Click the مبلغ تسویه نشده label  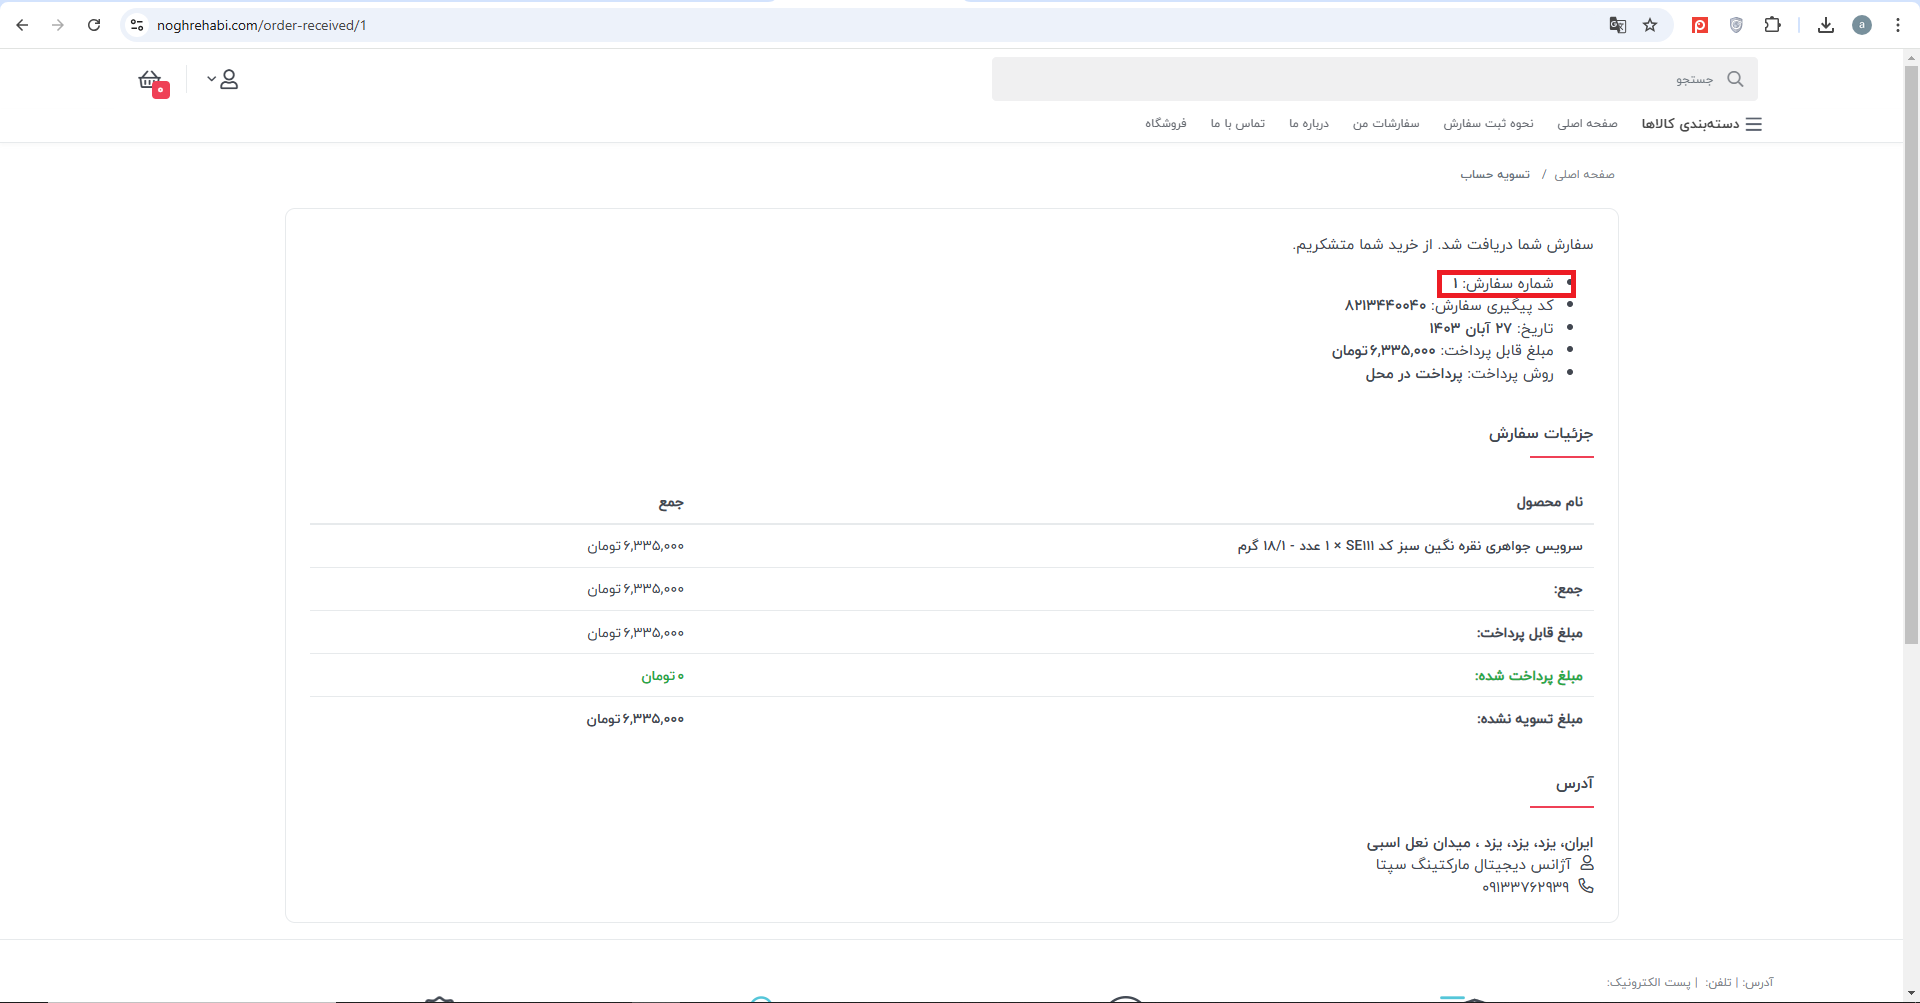click(x=1530, y=719)
